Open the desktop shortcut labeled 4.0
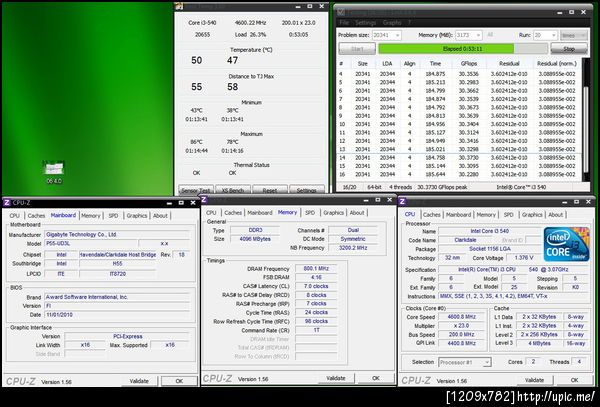 click(x=54, y=171)
